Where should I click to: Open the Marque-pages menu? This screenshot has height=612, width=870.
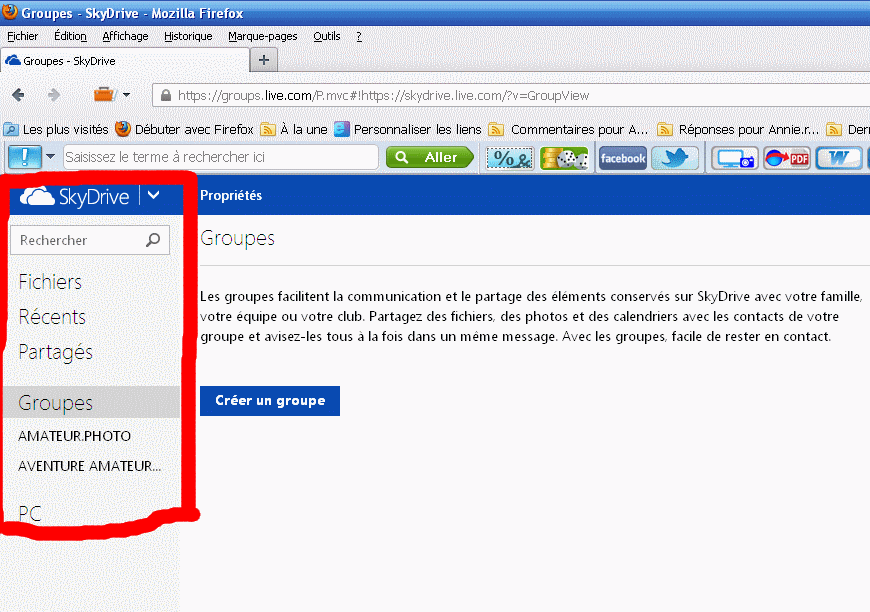tap(262, 36)
